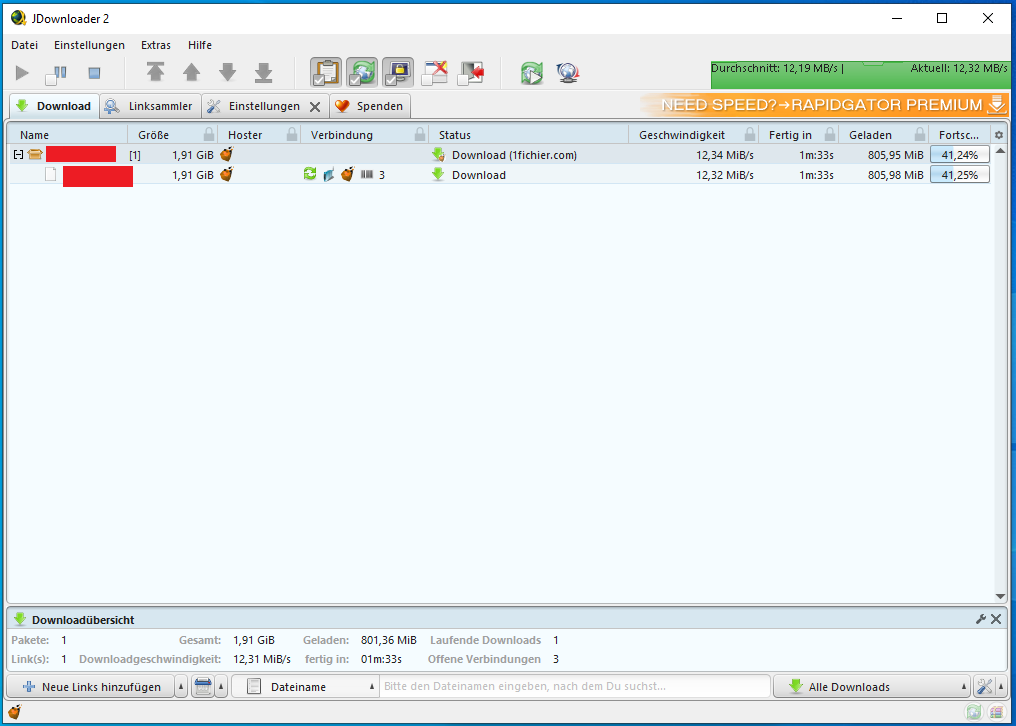Click the 41,25% progress bar

960,174
